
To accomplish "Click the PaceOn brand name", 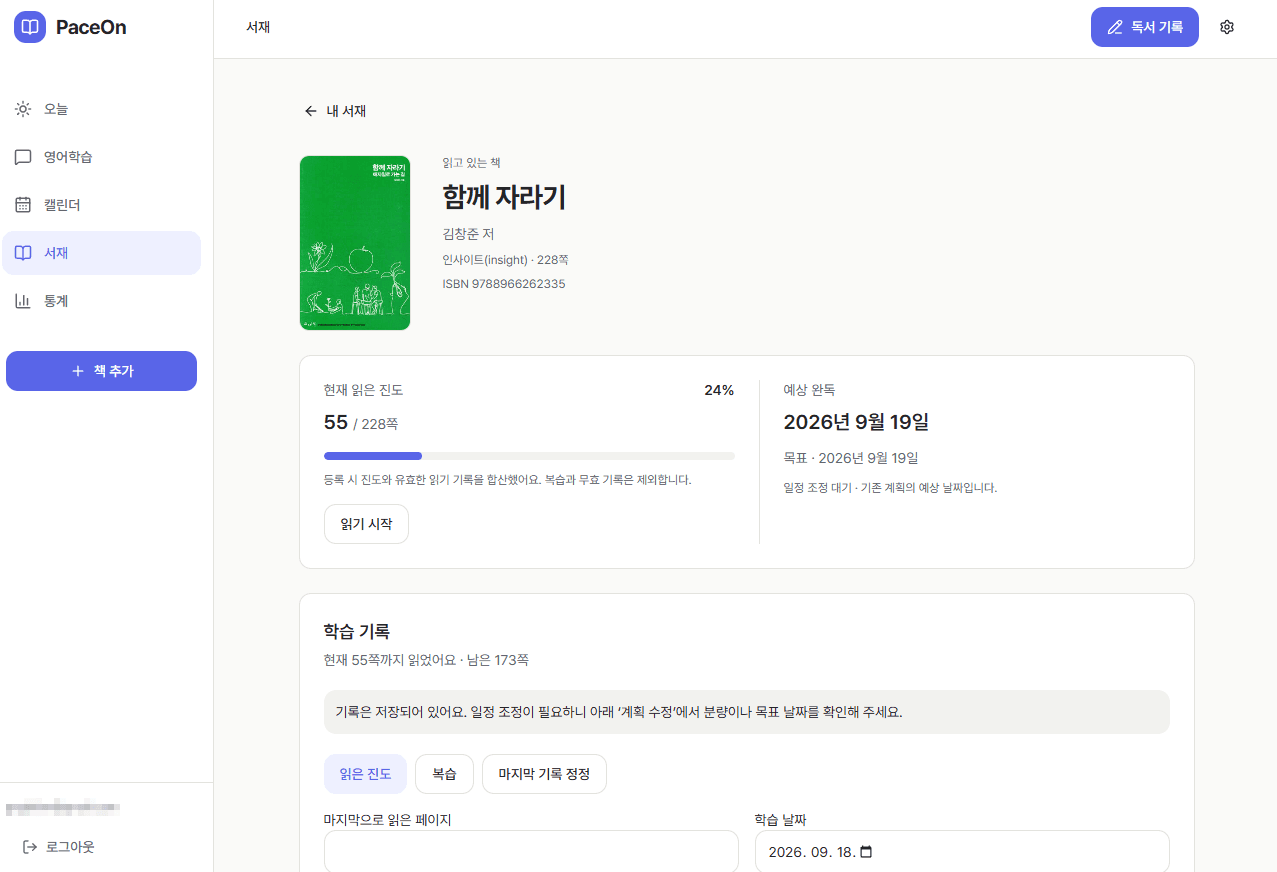I will coord(91,27).
